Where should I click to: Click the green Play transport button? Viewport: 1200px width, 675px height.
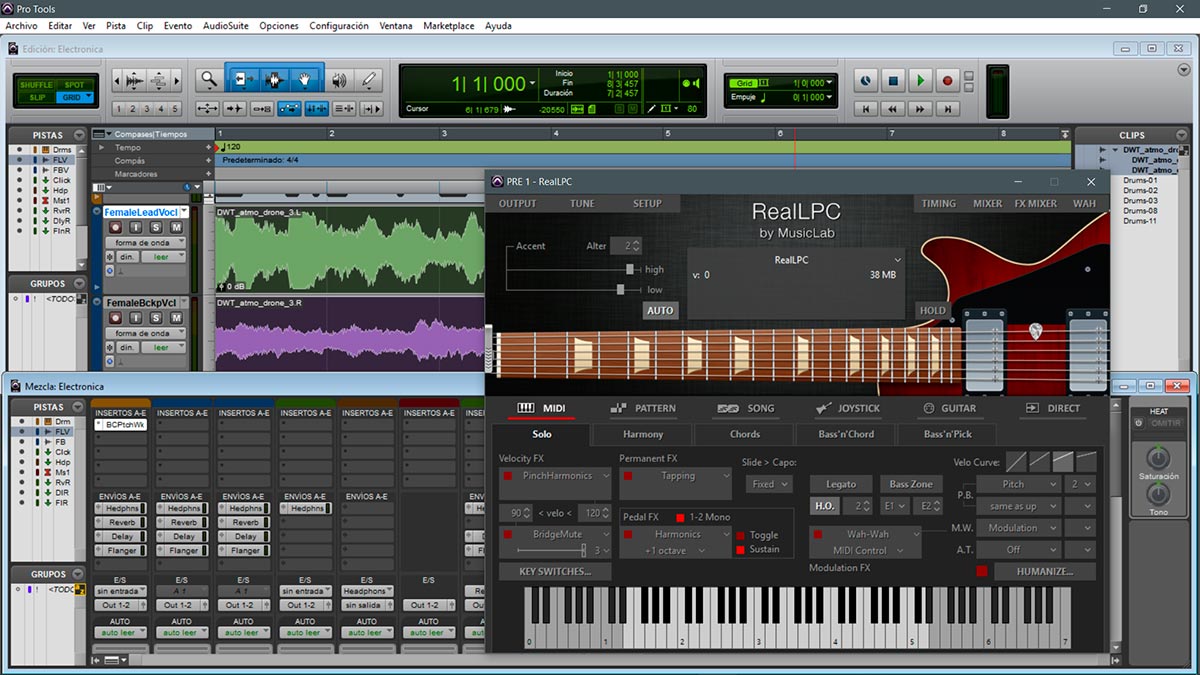920,80
